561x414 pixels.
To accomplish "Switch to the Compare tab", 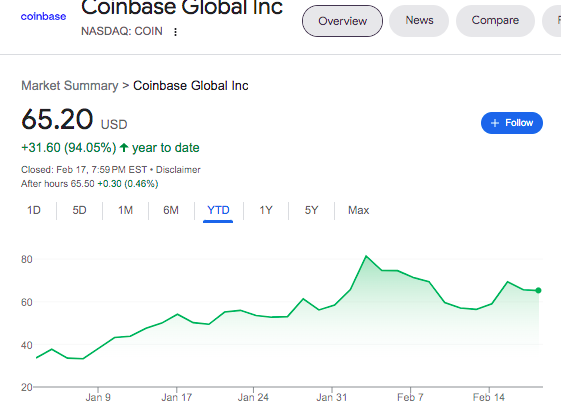I will point(495,20).
